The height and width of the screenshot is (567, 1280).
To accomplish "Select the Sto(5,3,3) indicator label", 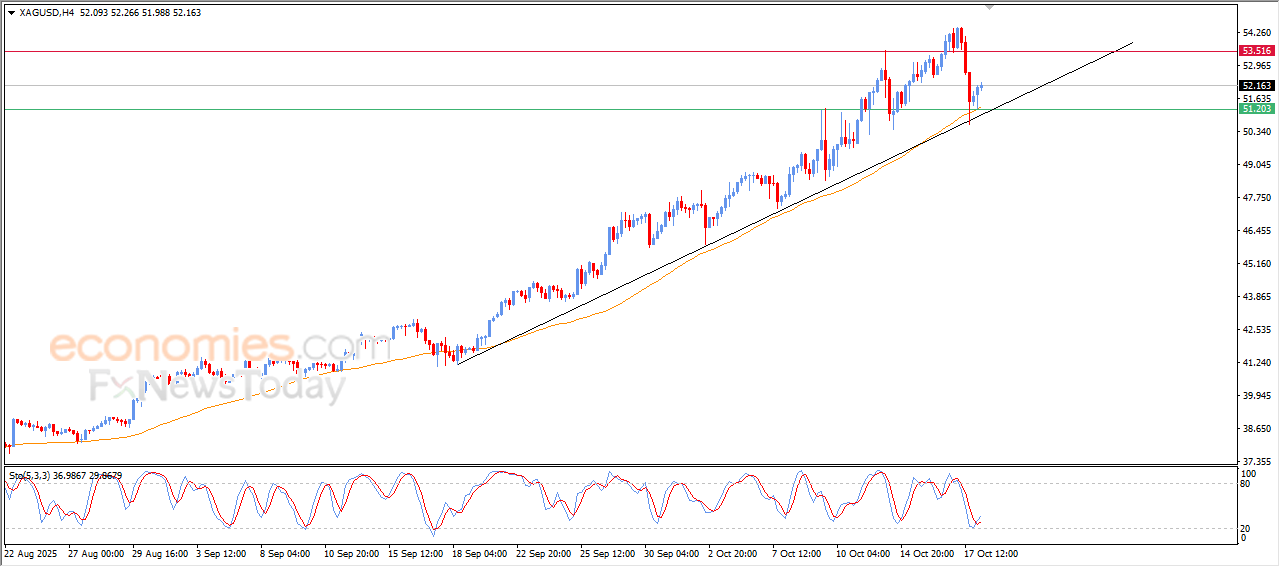I will tap(31, 476).
